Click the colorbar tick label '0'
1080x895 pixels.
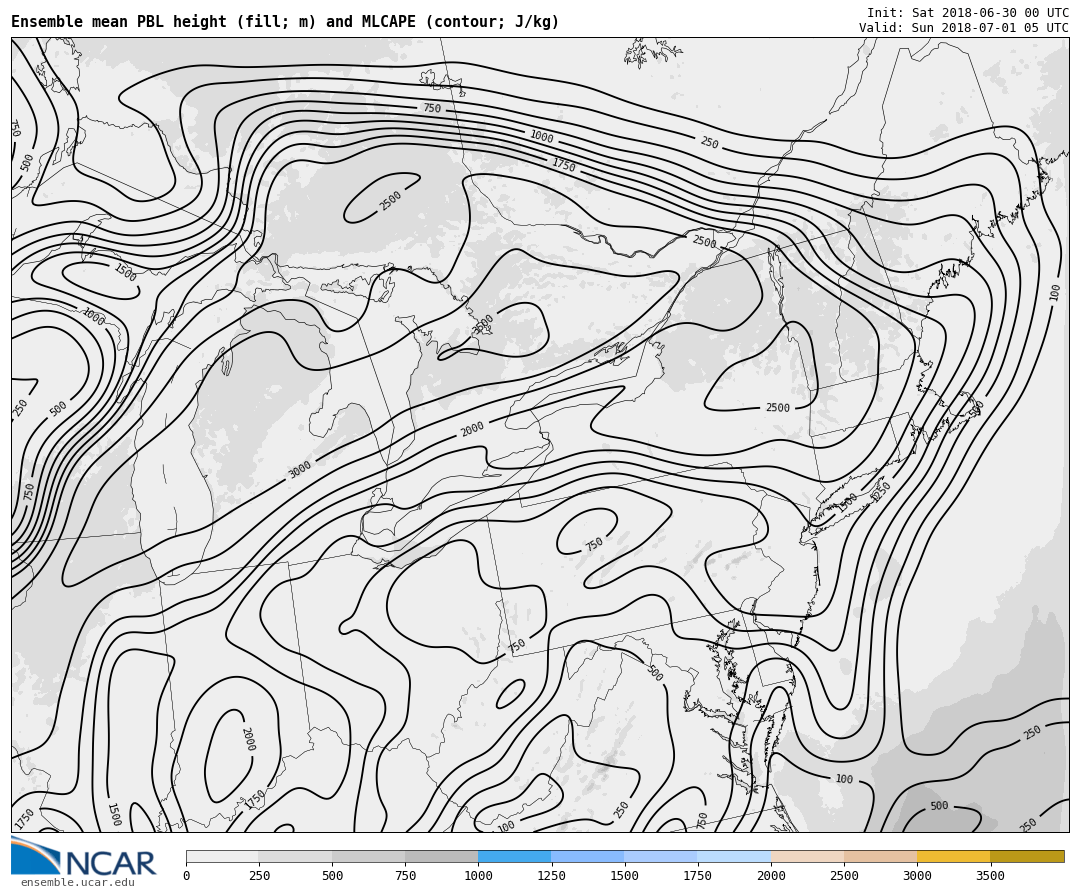click(x=187, y=876)
